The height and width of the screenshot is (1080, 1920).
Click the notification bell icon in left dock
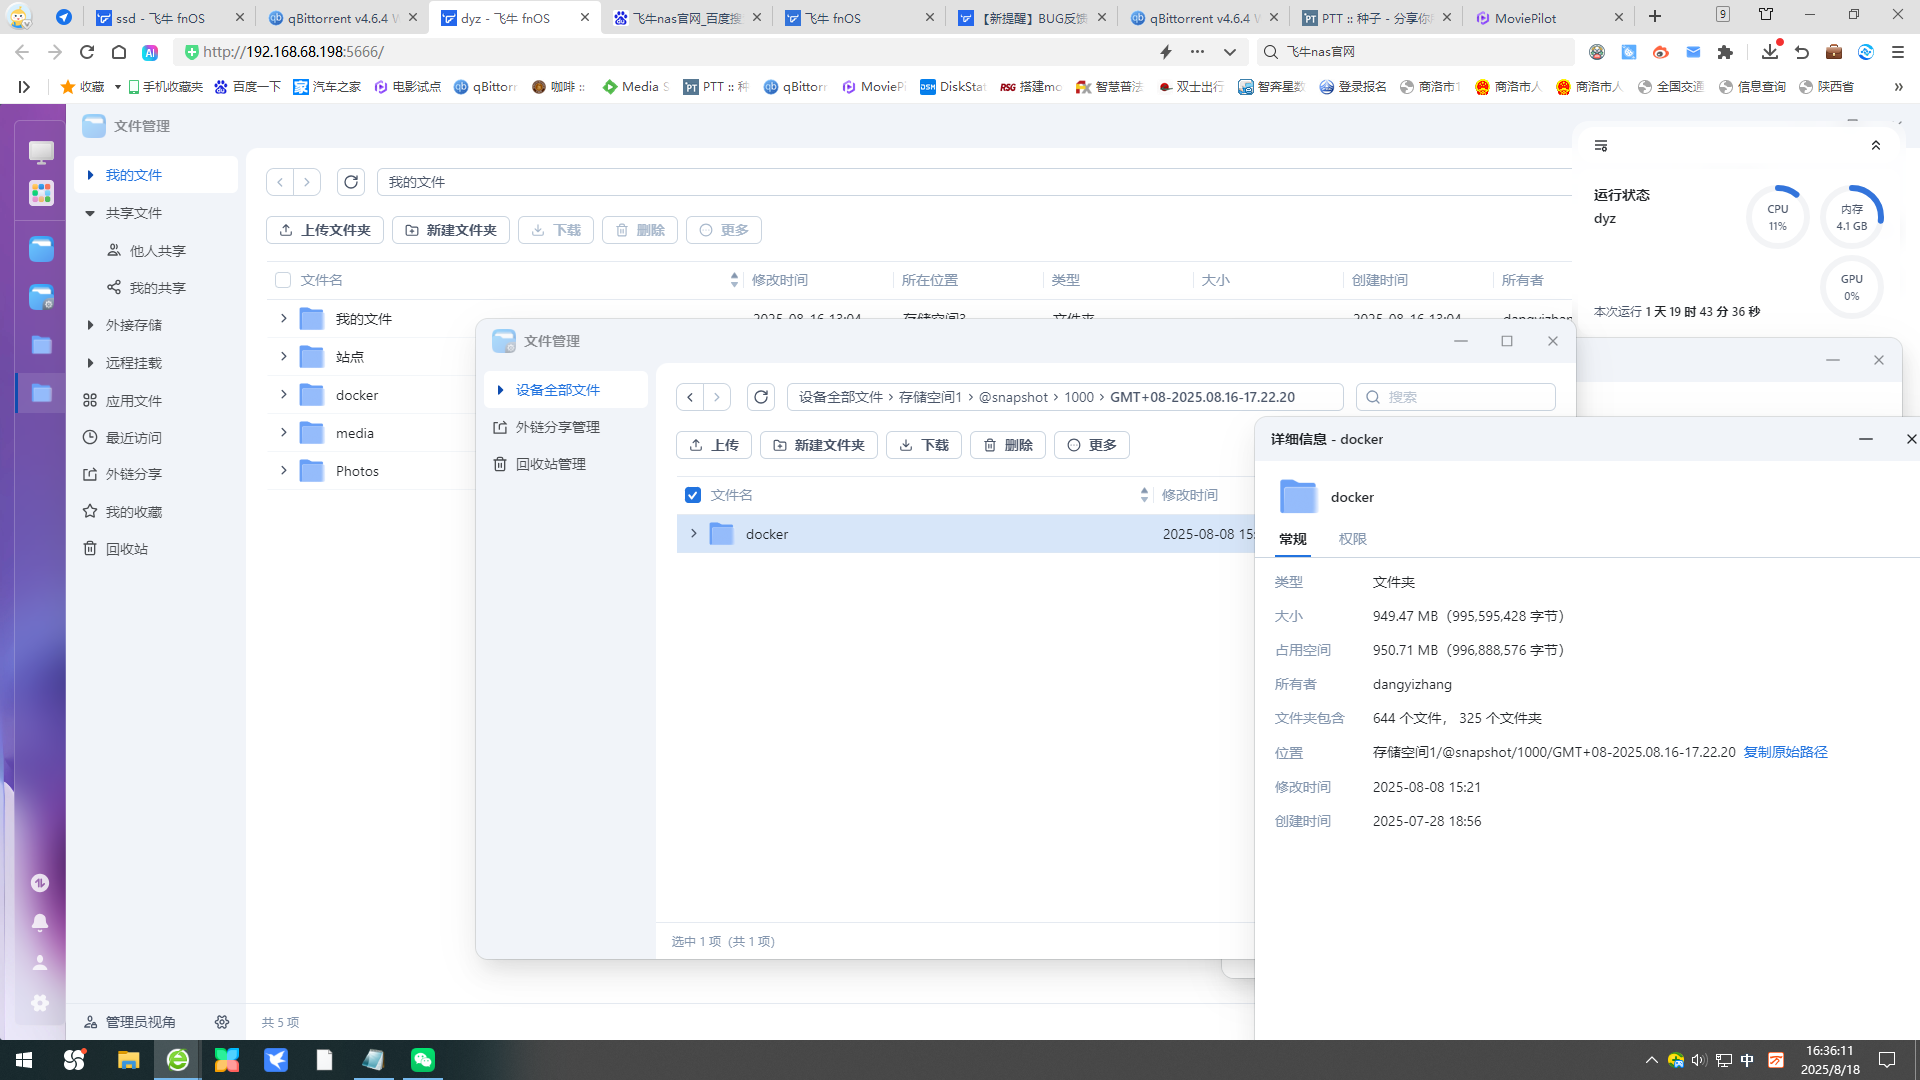[40, 923]
